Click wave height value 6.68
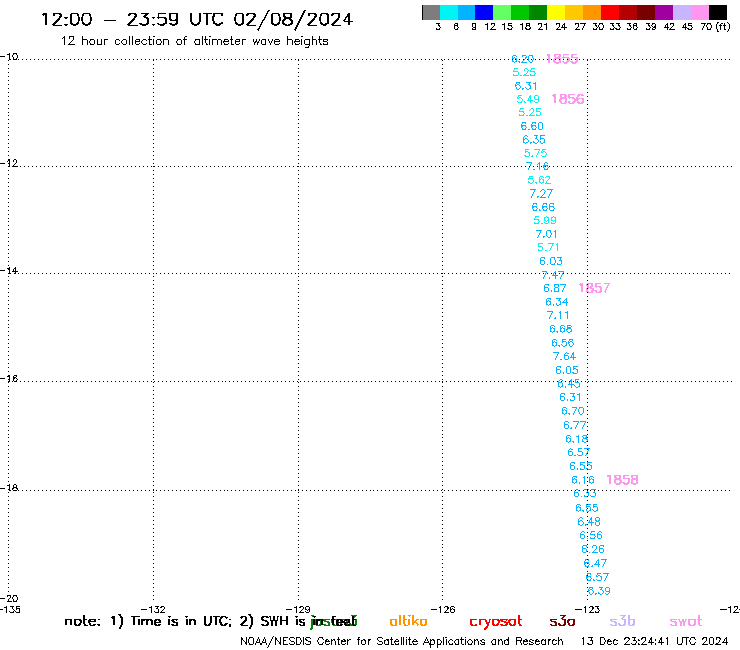The height and width of the screenshot is (650, 740). click(561, 329)
